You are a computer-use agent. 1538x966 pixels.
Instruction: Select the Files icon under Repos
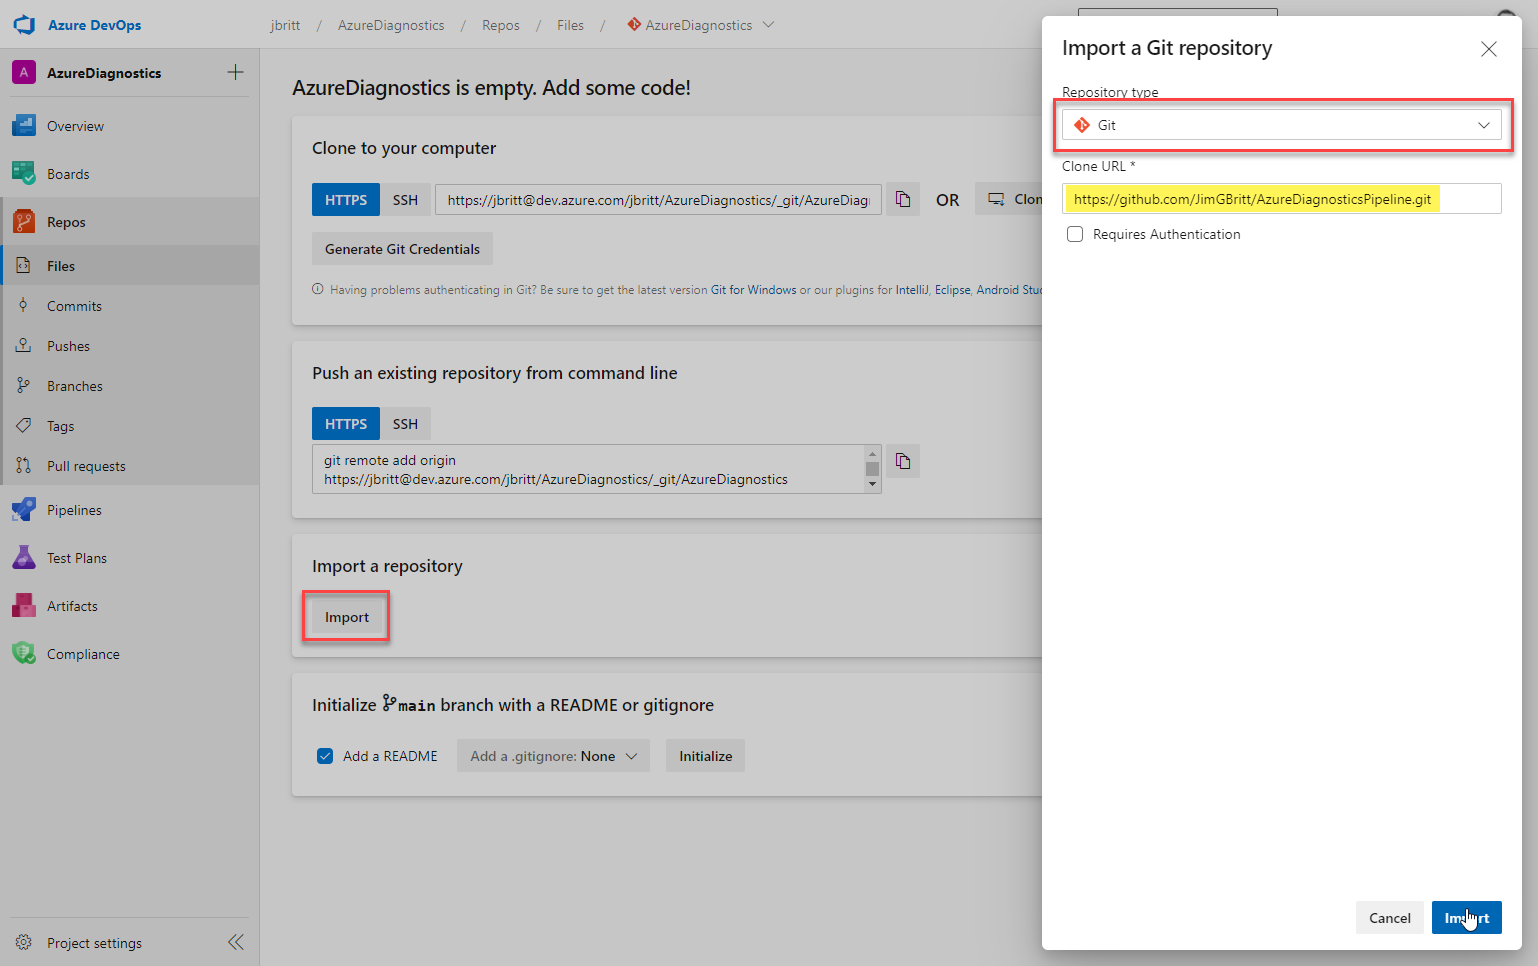(24, 265)
